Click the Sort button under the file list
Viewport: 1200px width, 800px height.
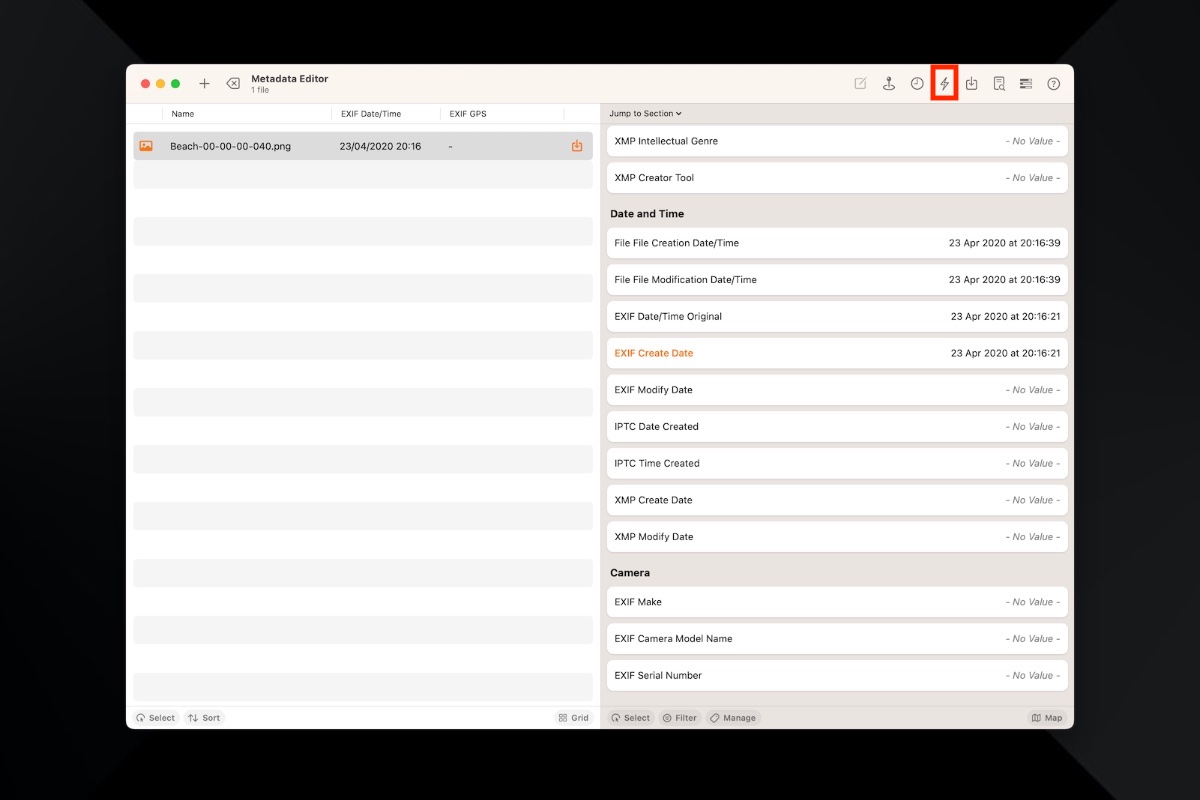(x=204, y=718)
